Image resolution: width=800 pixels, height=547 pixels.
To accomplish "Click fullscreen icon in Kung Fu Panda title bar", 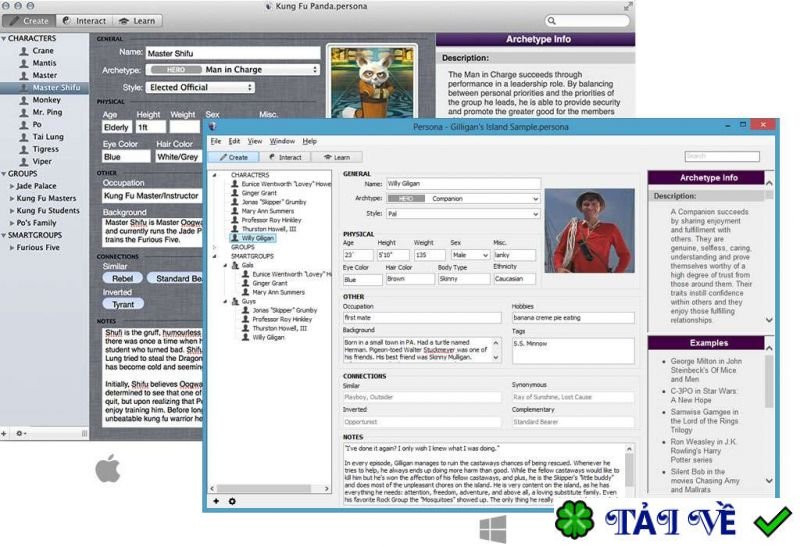I will click(x=628, y=7).
